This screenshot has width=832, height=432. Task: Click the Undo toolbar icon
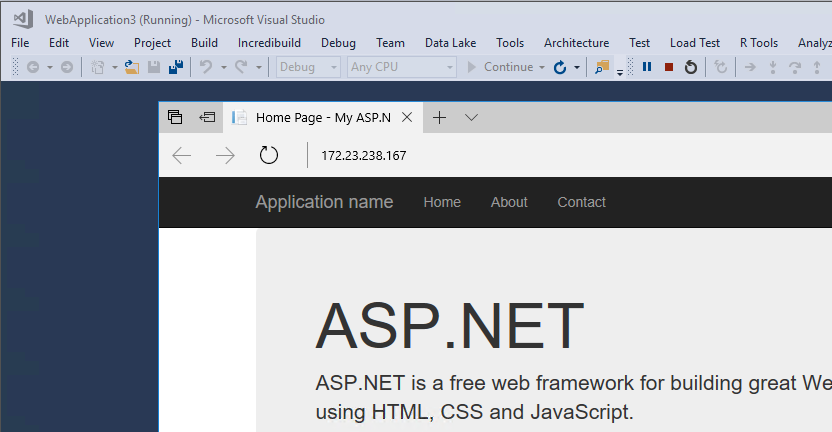(206, 67)
